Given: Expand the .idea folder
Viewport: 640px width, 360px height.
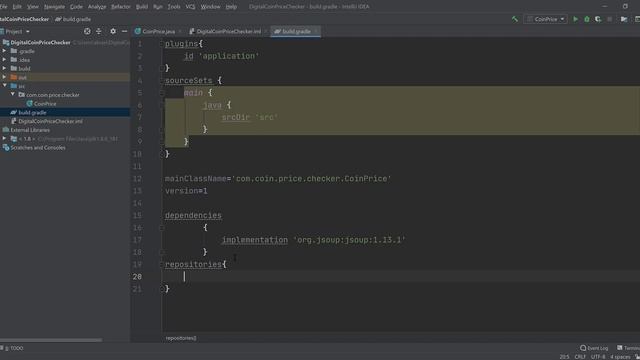Looking at the screenshot, I should click(4, 60).
